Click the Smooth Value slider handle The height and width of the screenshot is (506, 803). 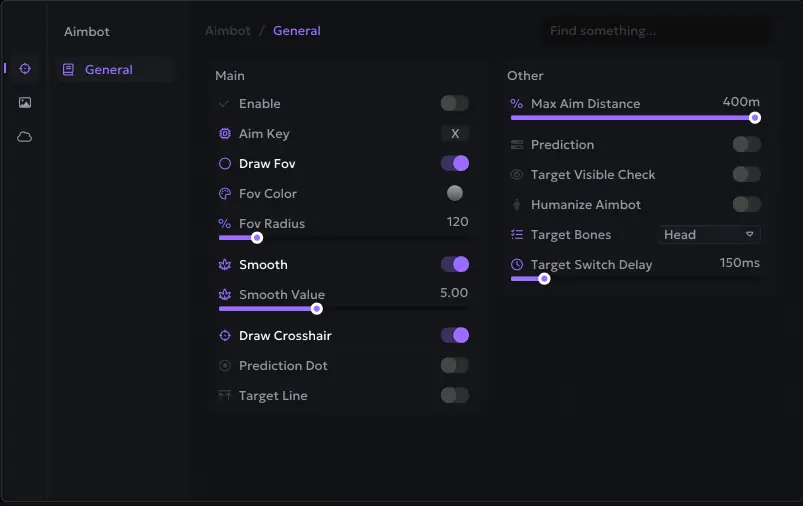(x=316, y=309)
